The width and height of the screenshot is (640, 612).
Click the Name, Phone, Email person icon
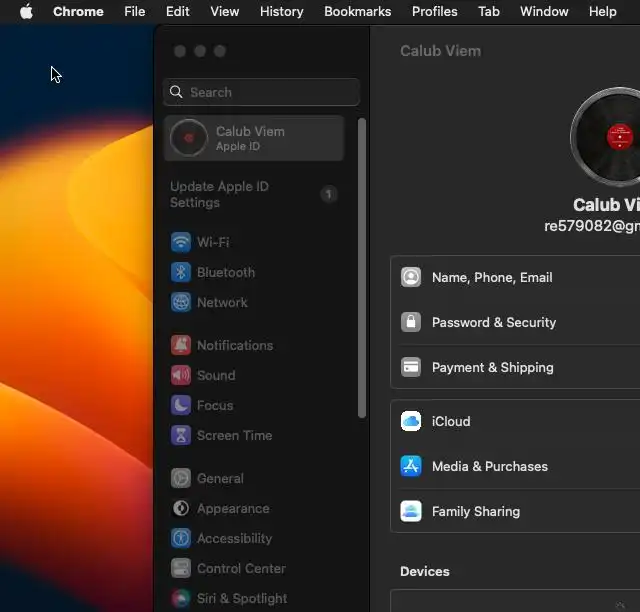[411, 278]
